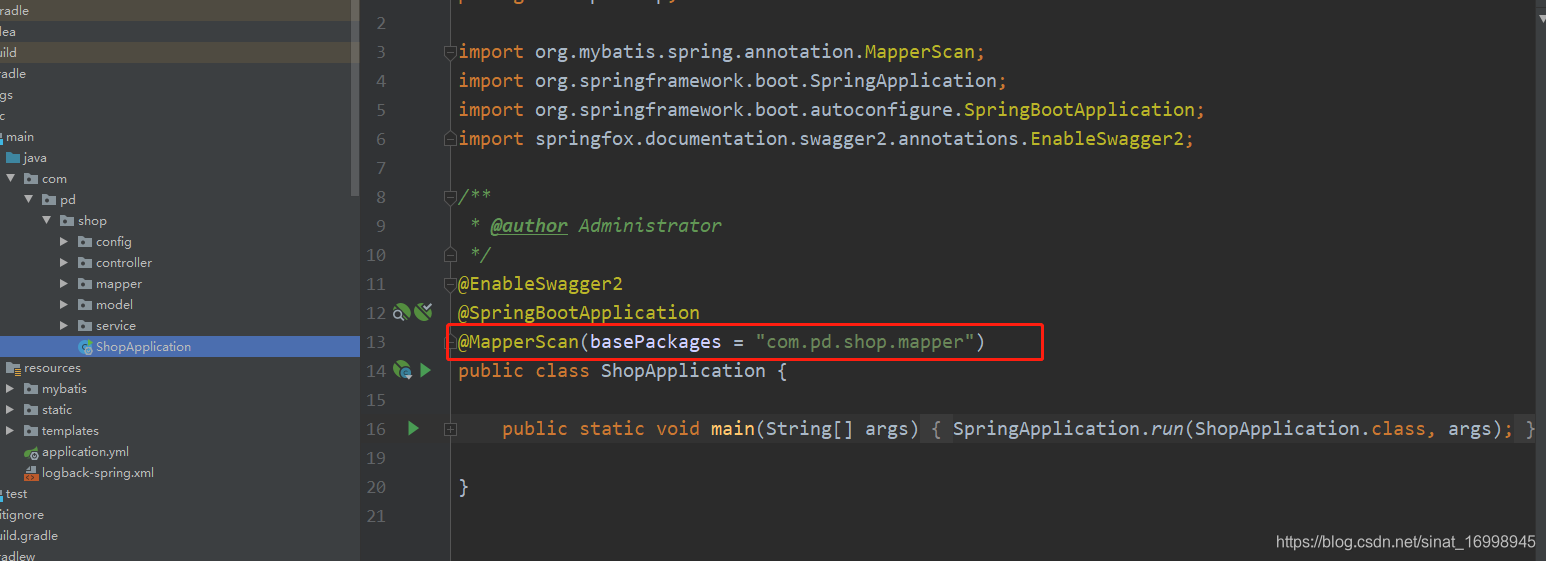
Task: Expand the folded main method, line 16
Action: pyautogui.click(x=451, y=429)
